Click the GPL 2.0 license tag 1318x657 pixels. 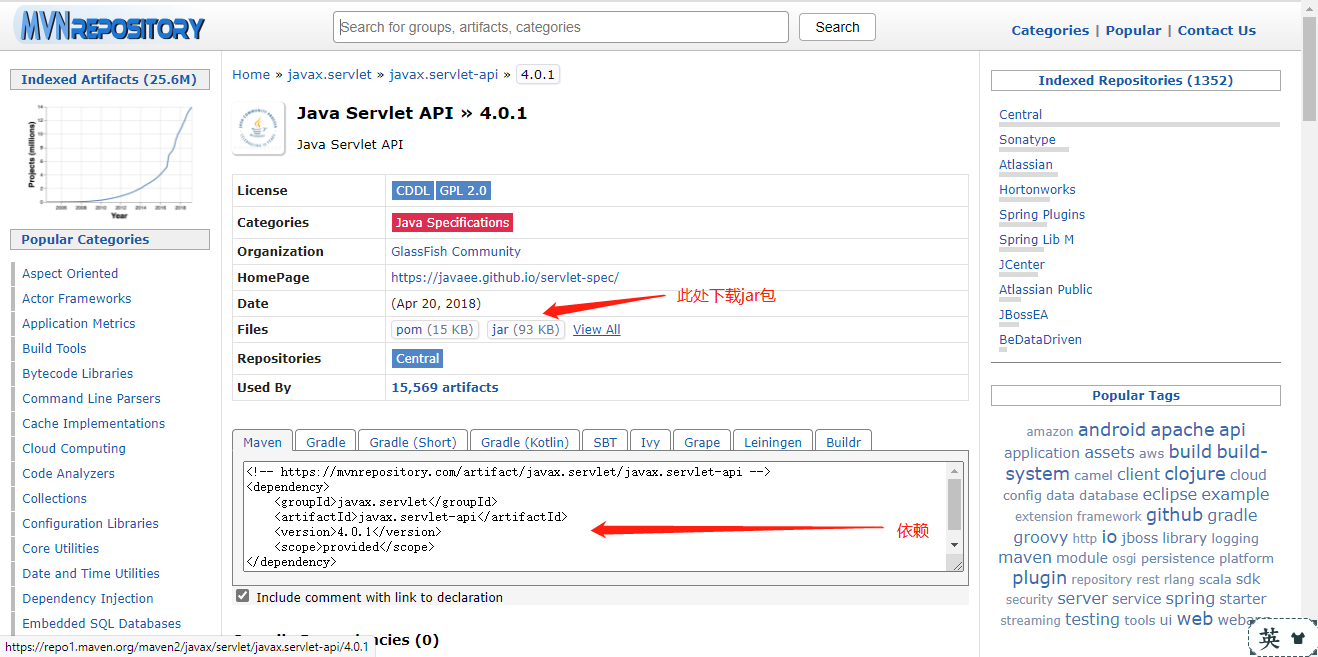click(463, 190)
